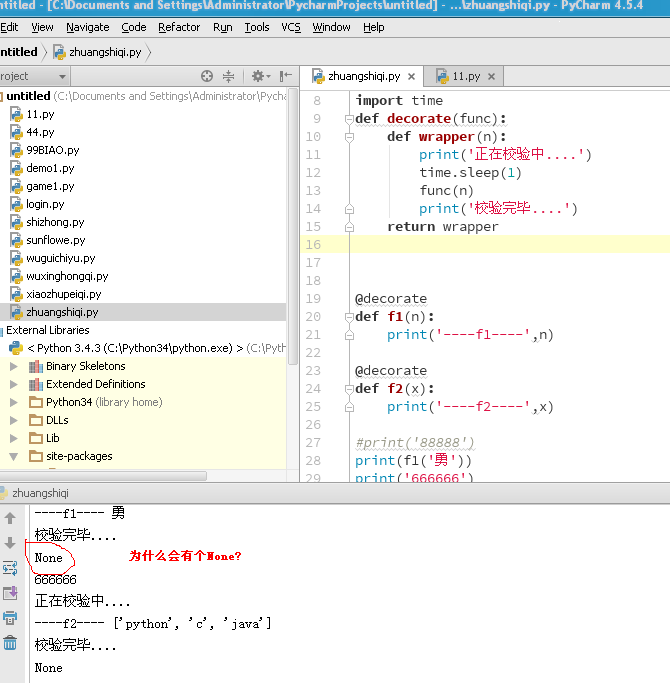This screenshot has height=683, width=670.
Task: Select wuguichiyu.py in the project tree
Action: pos(61,258)
